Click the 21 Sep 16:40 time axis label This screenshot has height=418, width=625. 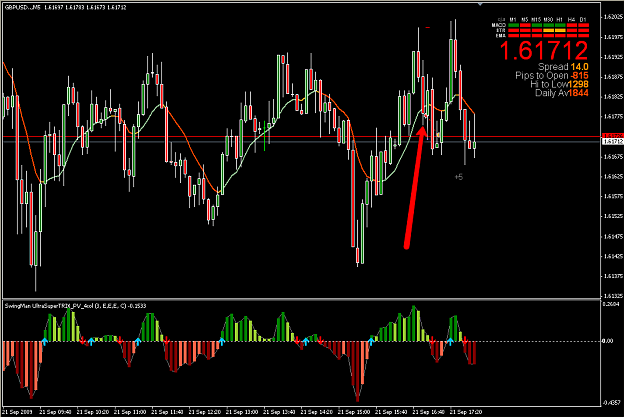(429, 412)
